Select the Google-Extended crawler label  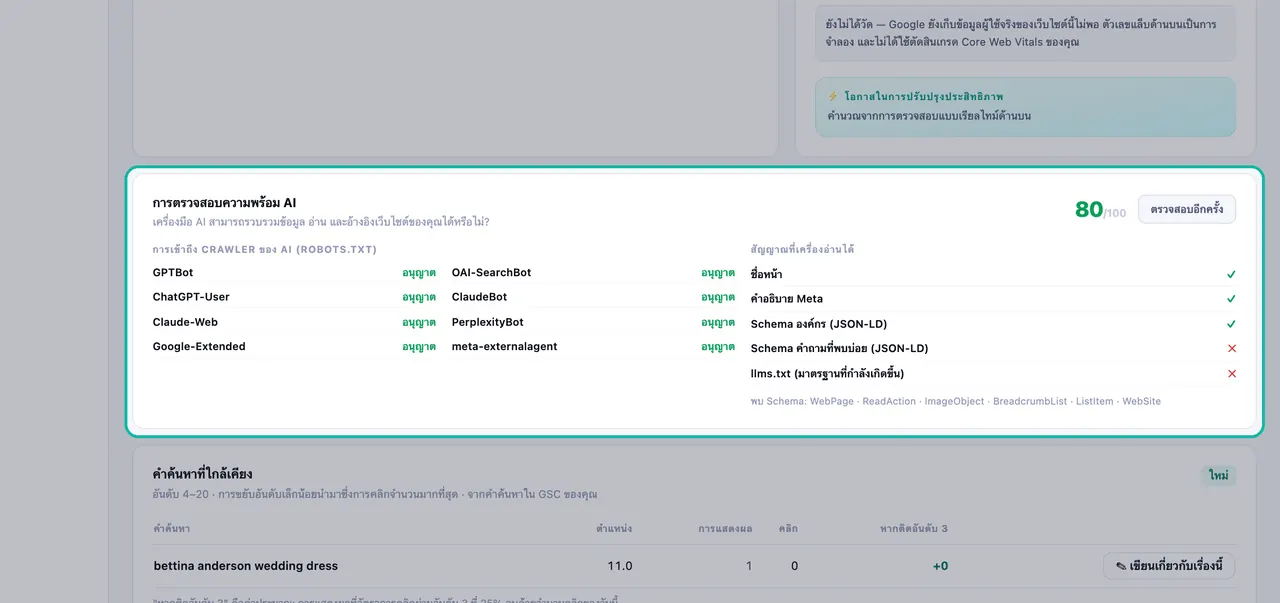point(199,346)
